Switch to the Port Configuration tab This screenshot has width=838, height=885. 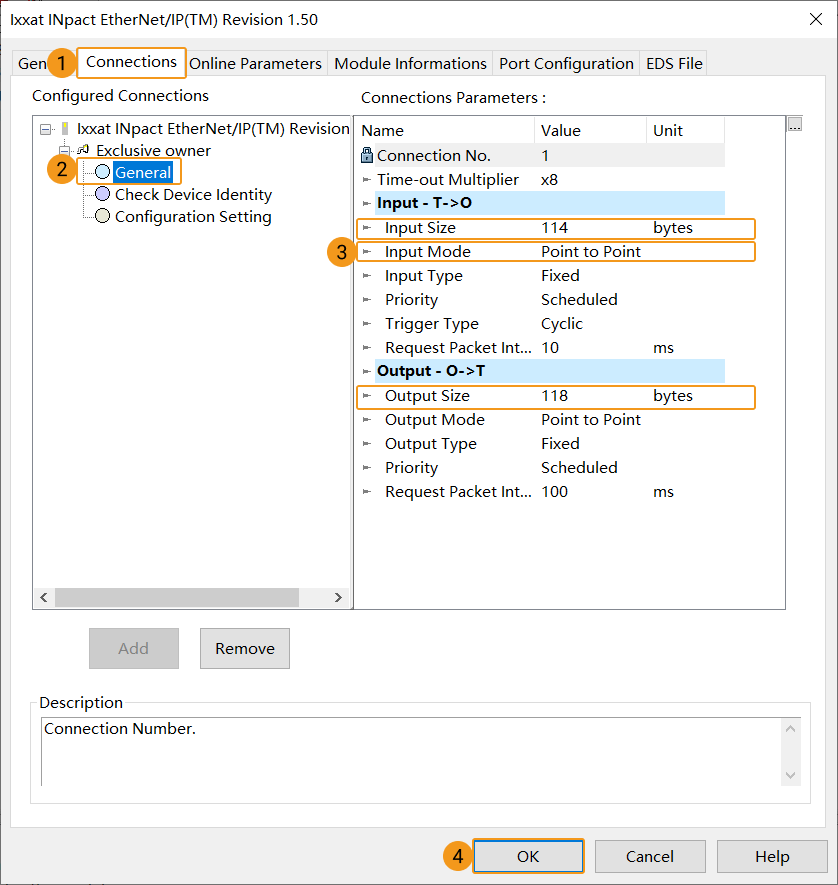[x=565, y=62]
